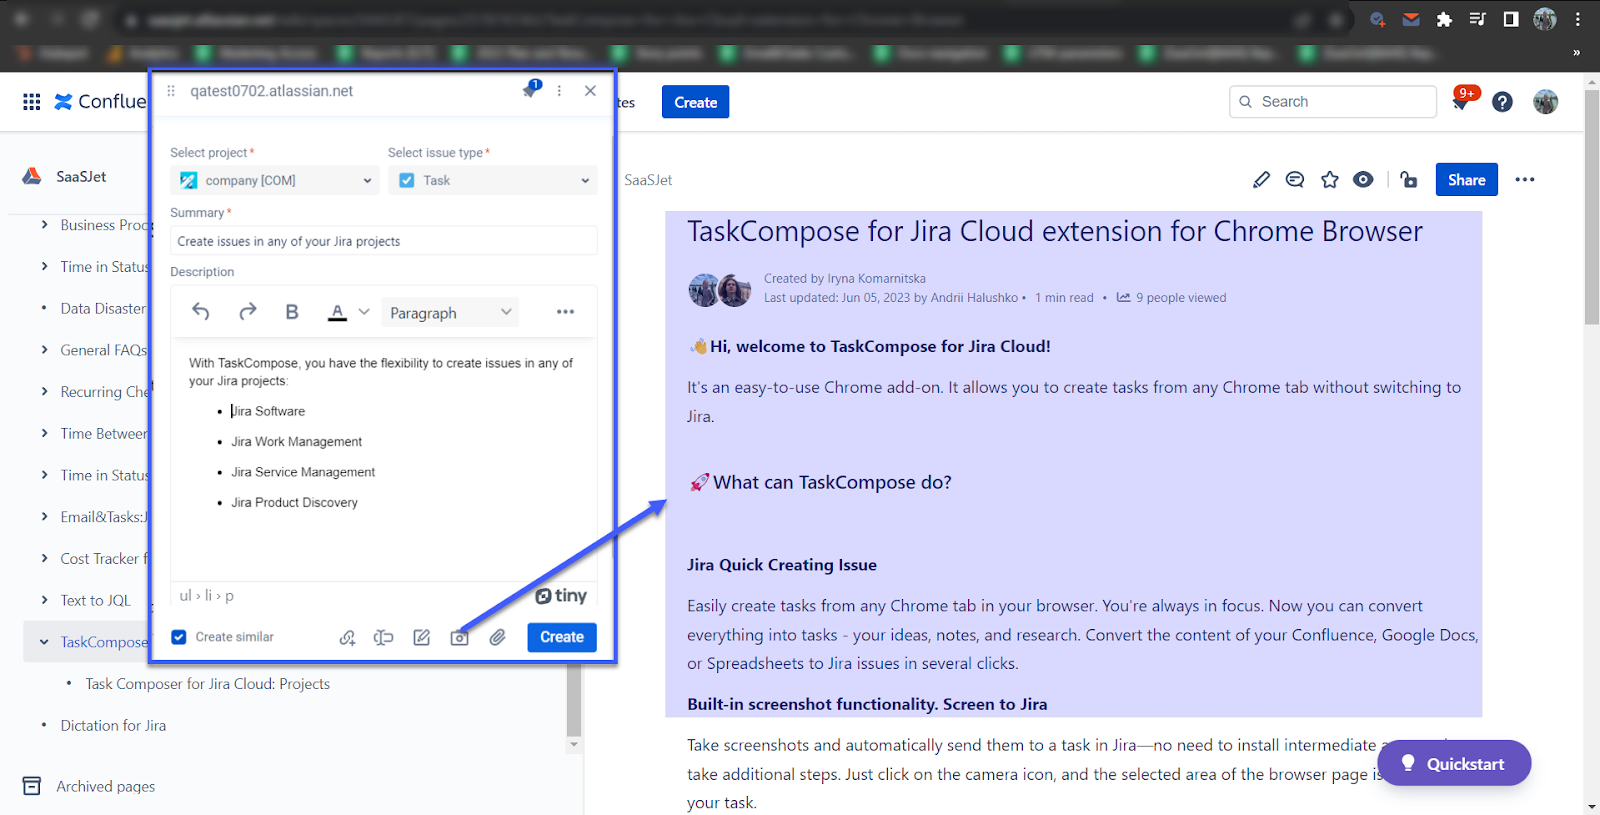Open Chrome three-dot menu
Image resolution: width=1600 pixels, height=815 pixels.
click(1578, 19)
